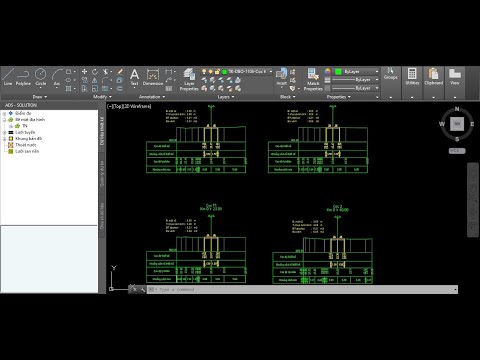Expand the Điểm đo tree node
The width and height of the screenshot is (480, 360).
tap(4, 113)
